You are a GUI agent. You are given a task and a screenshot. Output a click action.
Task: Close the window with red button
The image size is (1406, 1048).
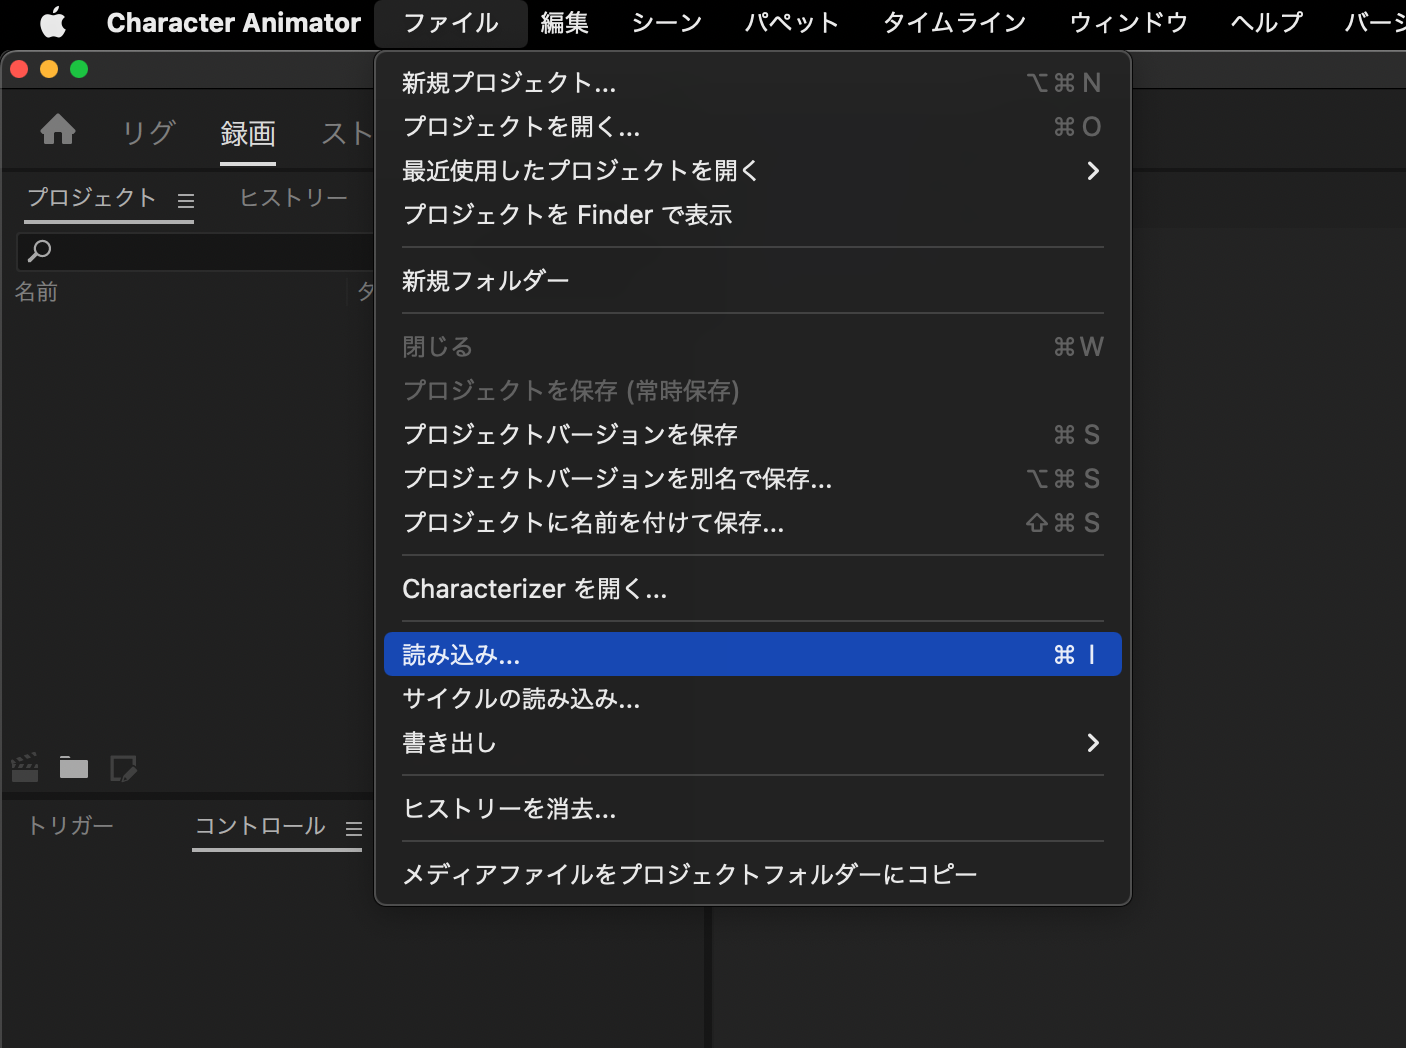pos(19,69)
